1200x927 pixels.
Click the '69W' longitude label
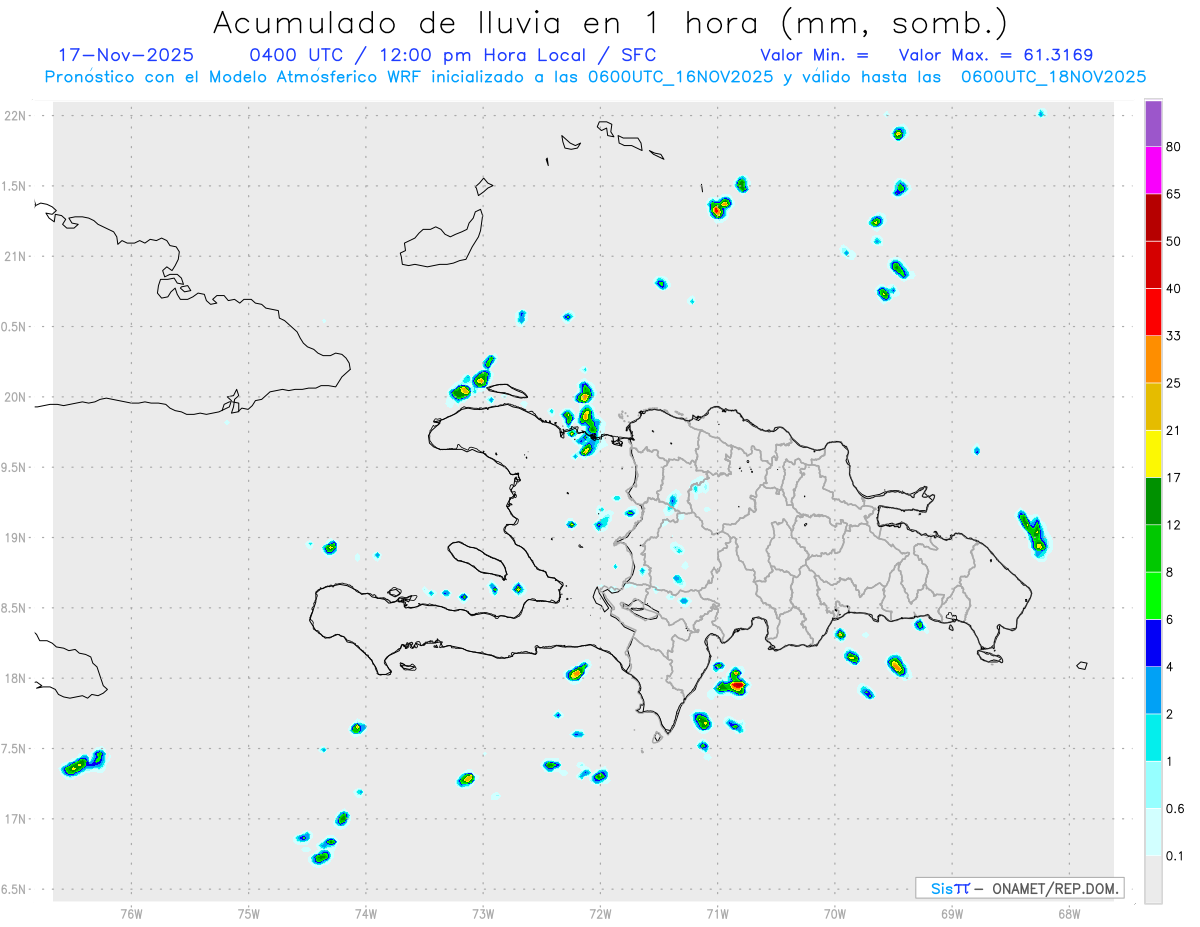pyautogui.click(x=952, y=912)
